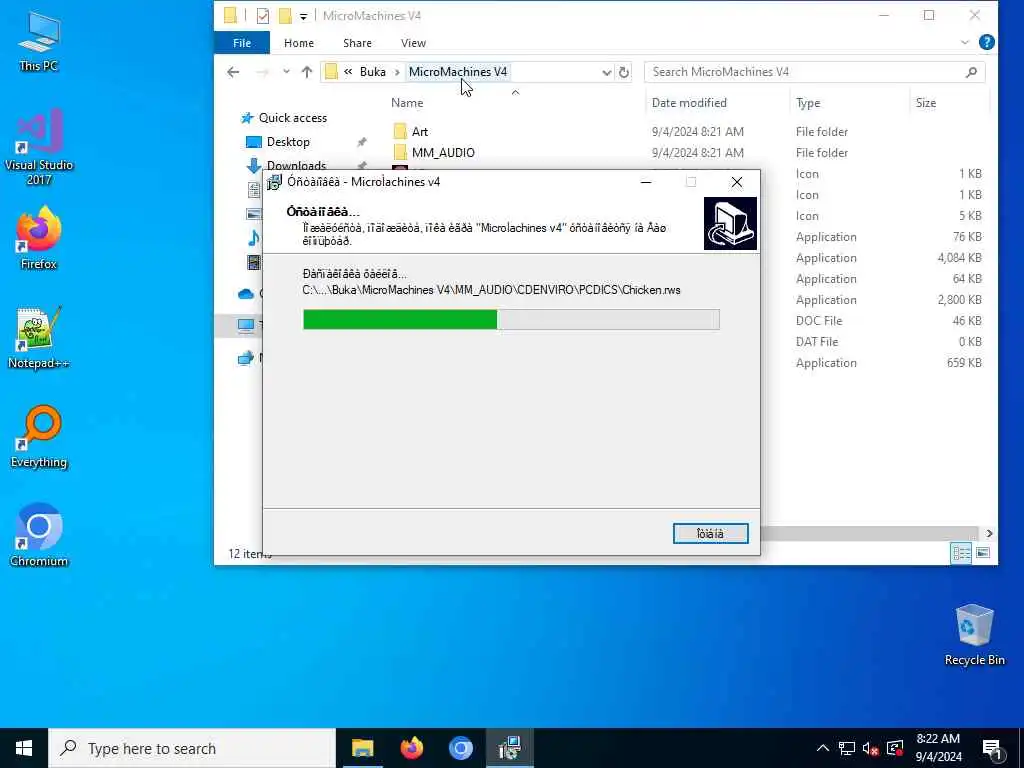Open the Recycle Bin

[974, 635]
